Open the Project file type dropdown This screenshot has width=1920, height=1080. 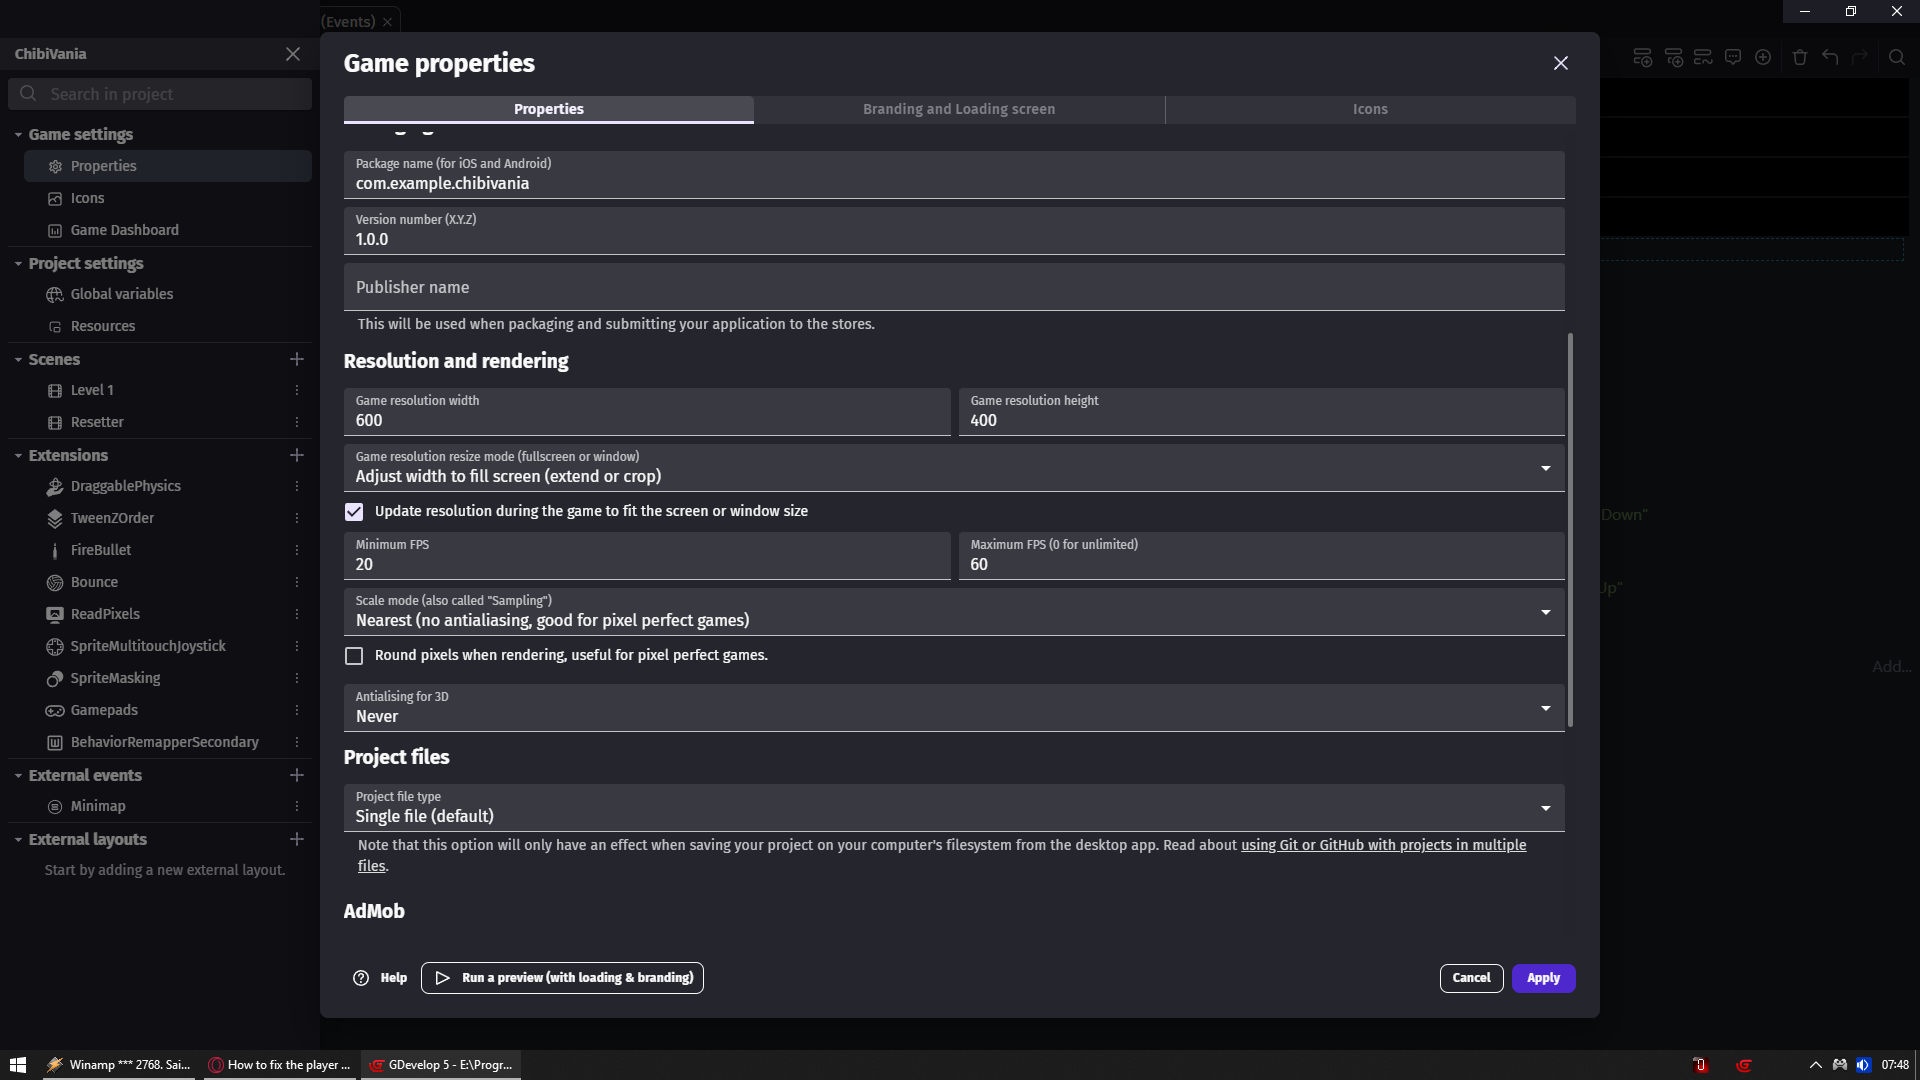click(x=1545, y=807)
